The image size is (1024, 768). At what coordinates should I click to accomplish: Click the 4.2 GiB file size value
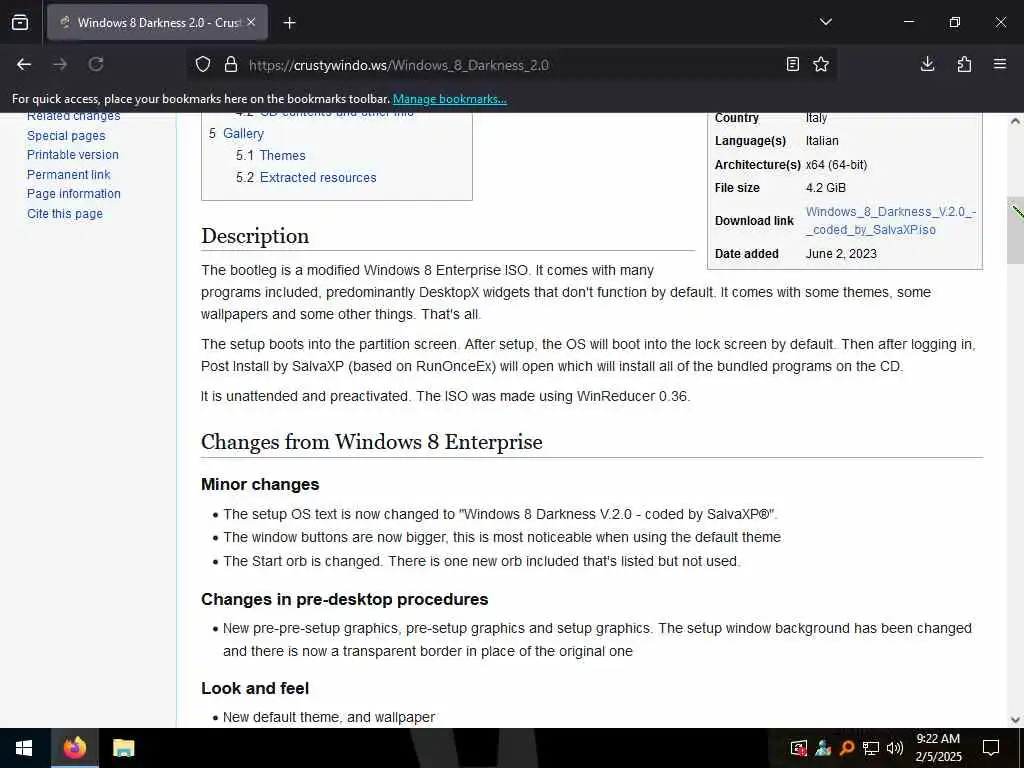point(825,188)
